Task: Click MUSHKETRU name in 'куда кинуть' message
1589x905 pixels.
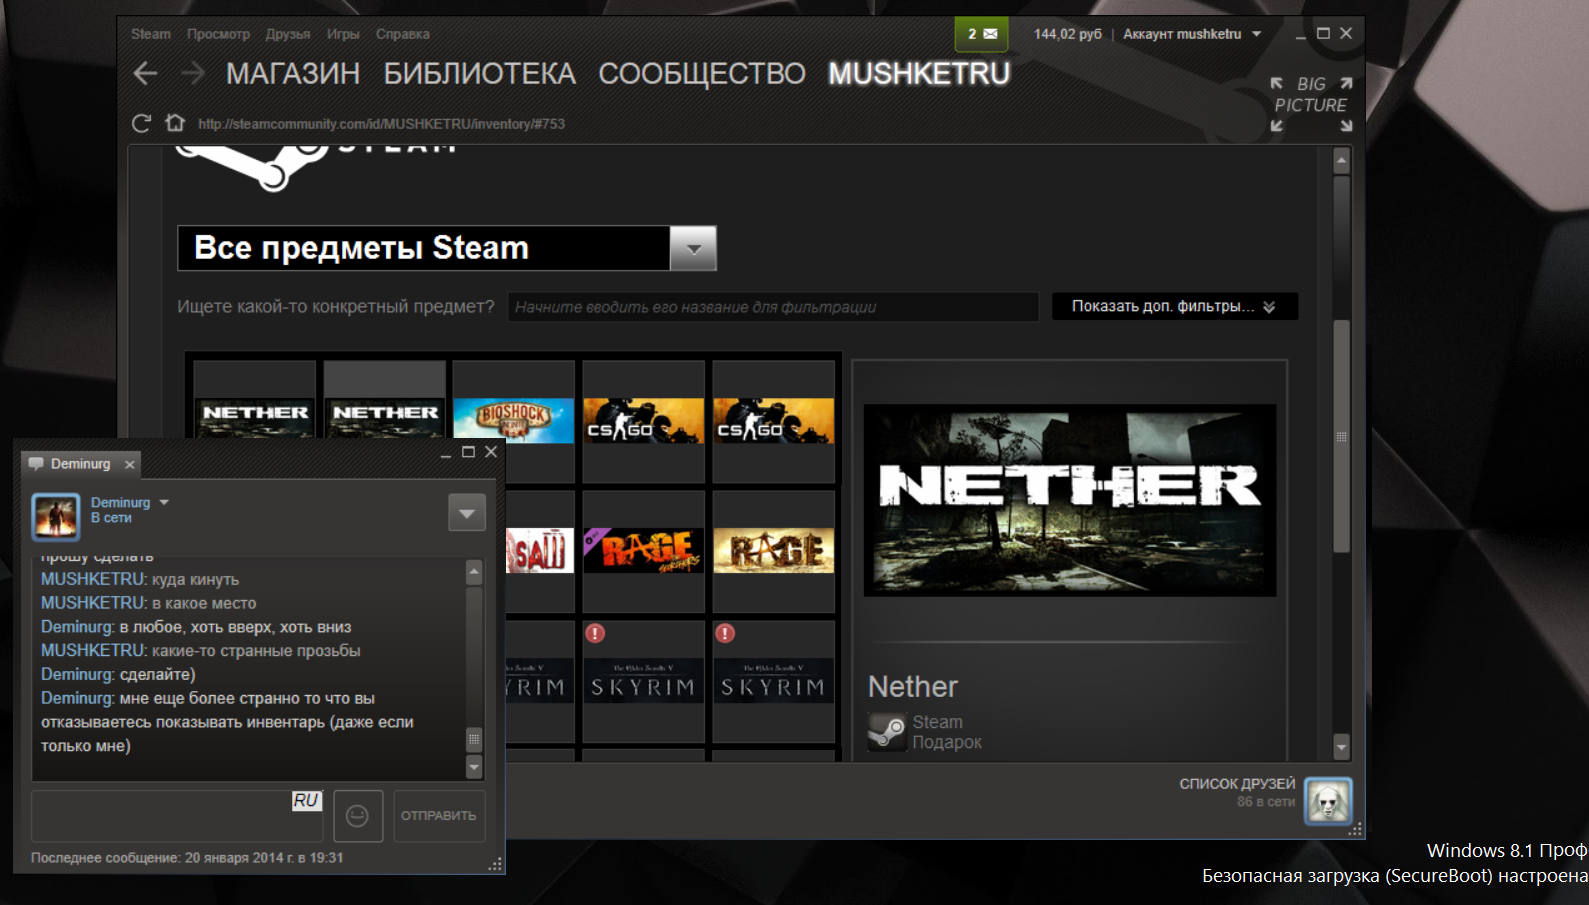Action: point(94,579)
